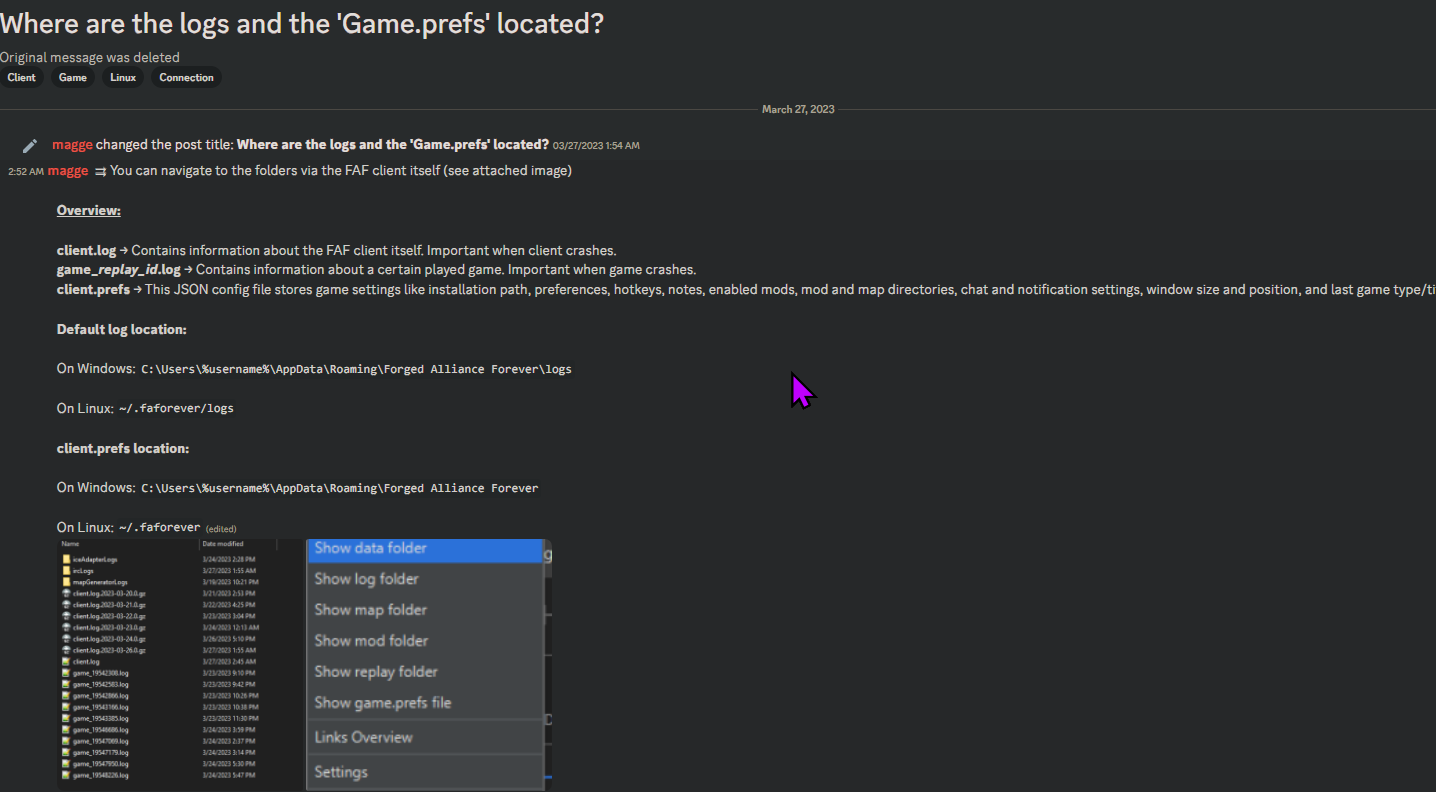Open the attached screenshot image
This screenshot has height=792, width=1436.
click(x=304, y=665)
